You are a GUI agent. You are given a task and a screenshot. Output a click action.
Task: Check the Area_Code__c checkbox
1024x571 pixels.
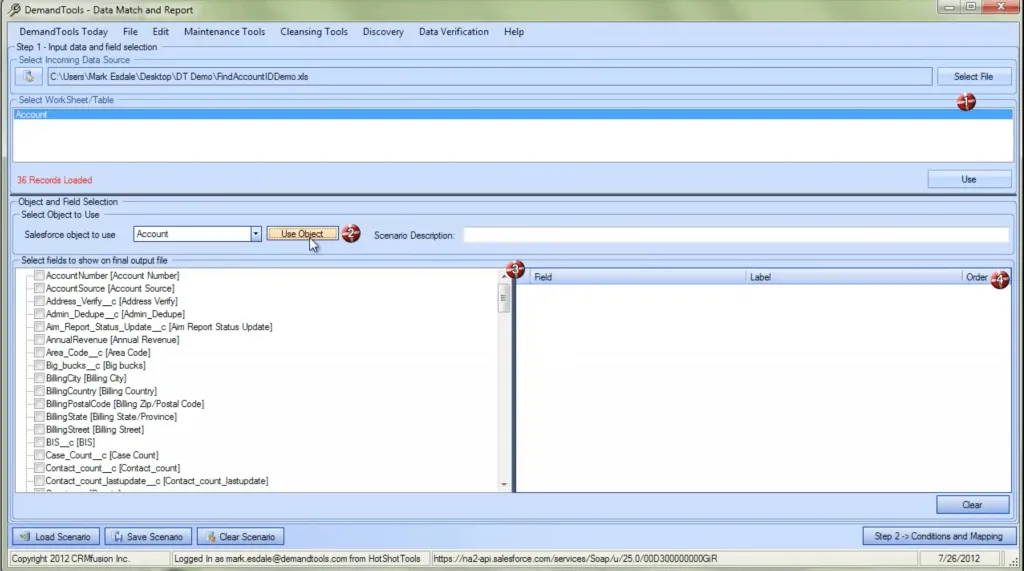coord(39,352)
